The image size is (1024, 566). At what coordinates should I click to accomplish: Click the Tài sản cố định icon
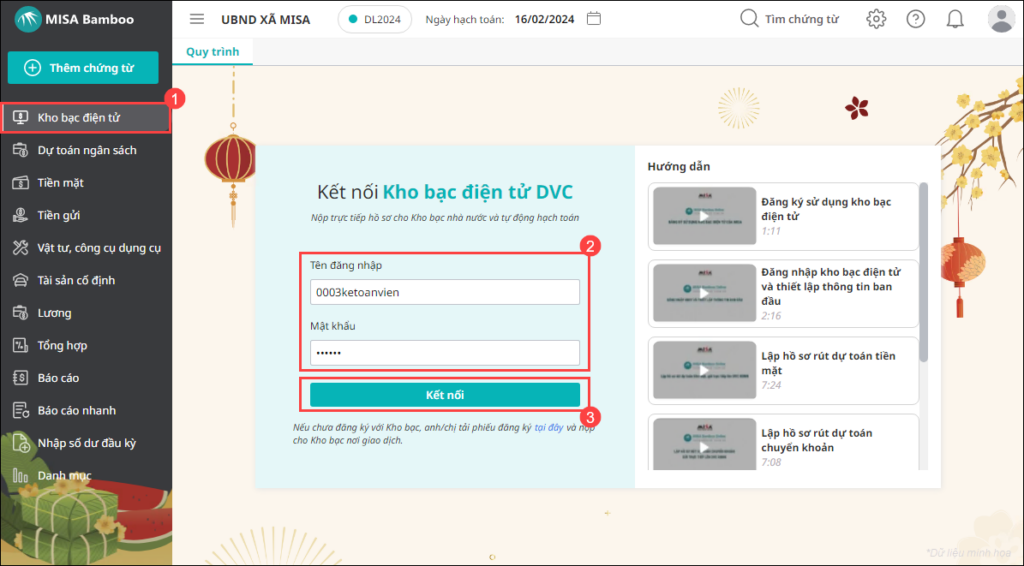[20, 280]
